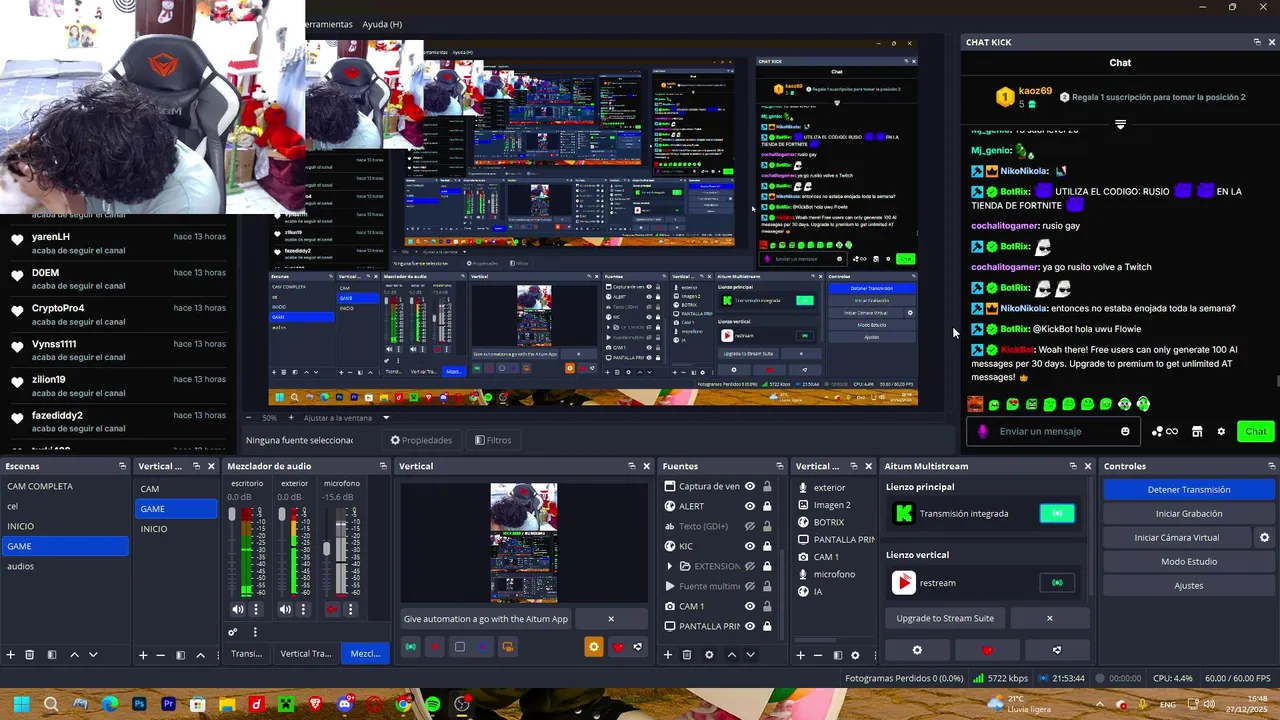Open Aitum Multistream settings gear
The width and height of the screenshot is (1280, 720).
click(x=917, y=650)
